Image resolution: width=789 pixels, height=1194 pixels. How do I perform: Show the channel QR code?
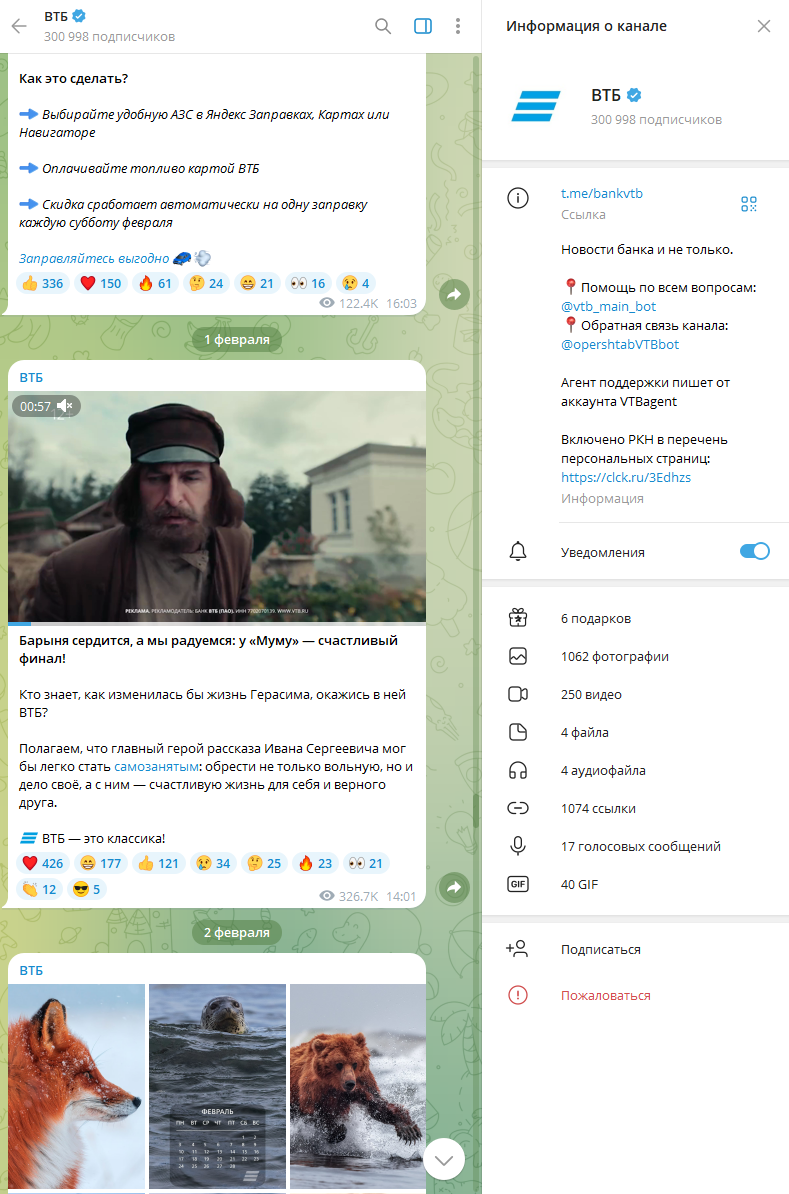pos(749,203)
